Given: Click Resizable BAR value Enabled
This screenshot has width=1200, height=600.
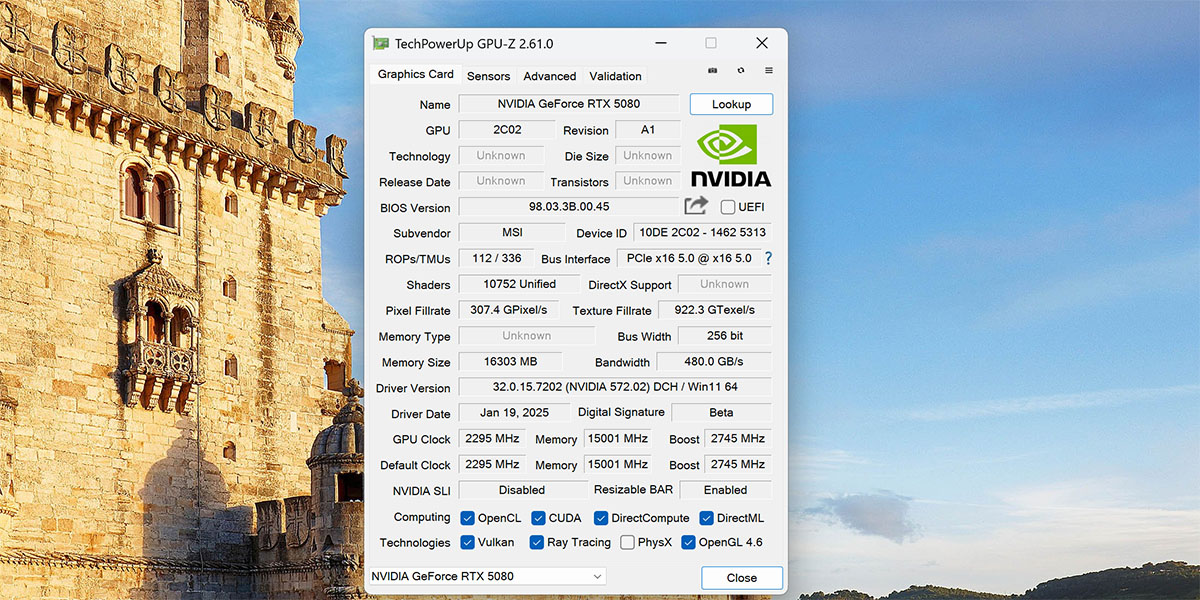Looking at the screenshot, I should [725, 490].
